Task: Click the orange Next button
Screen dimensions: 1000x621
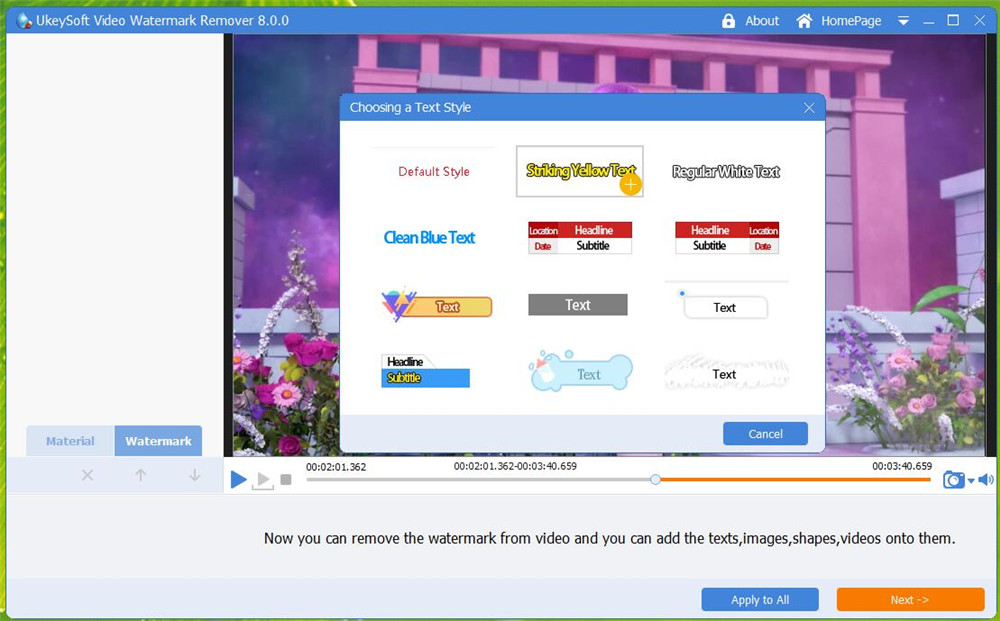Action: click(909, 599)
